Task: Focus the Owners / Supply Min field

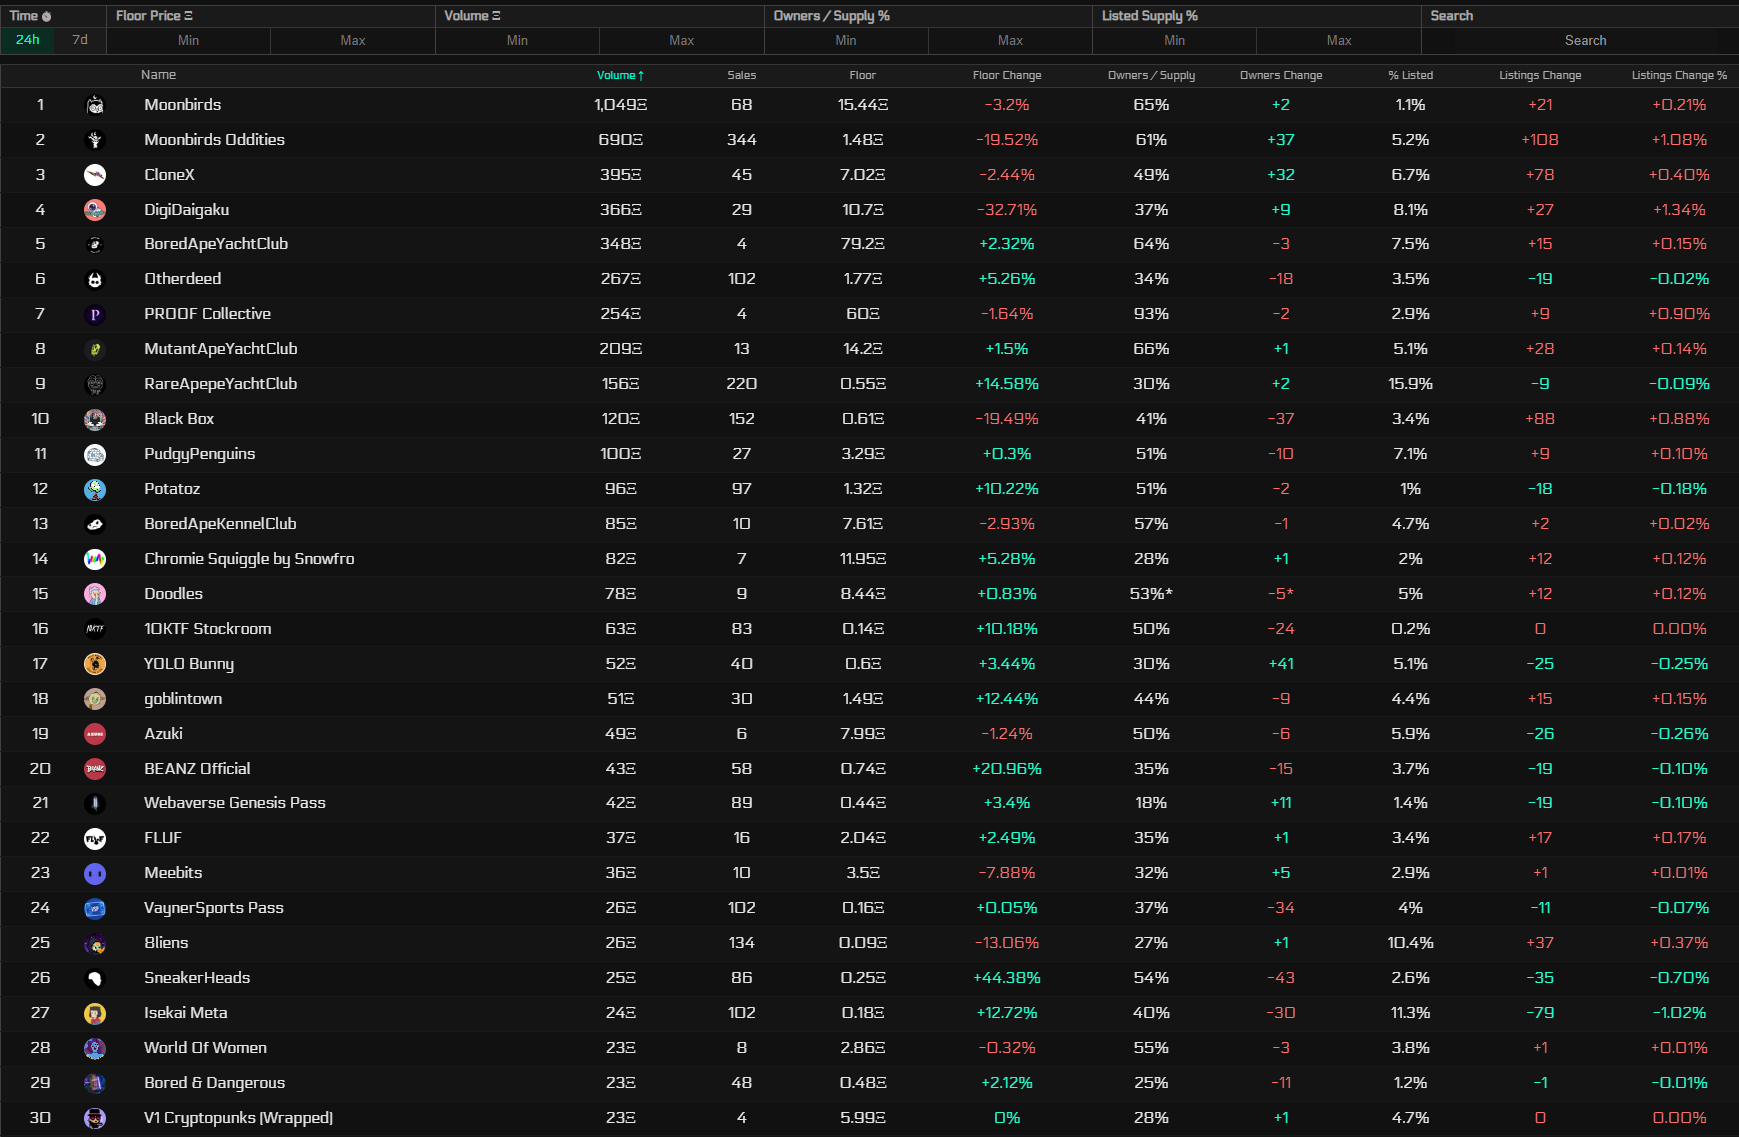Action: 846,41
